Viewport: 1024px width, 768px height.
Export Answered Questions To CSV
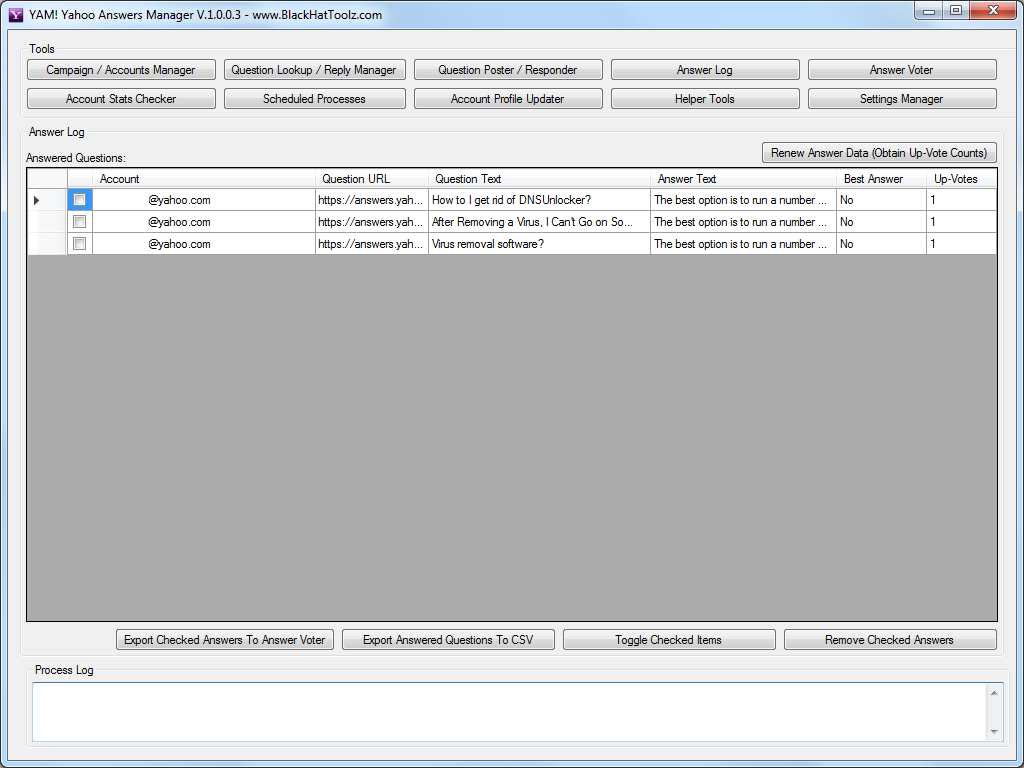click(x=448, y=639)
